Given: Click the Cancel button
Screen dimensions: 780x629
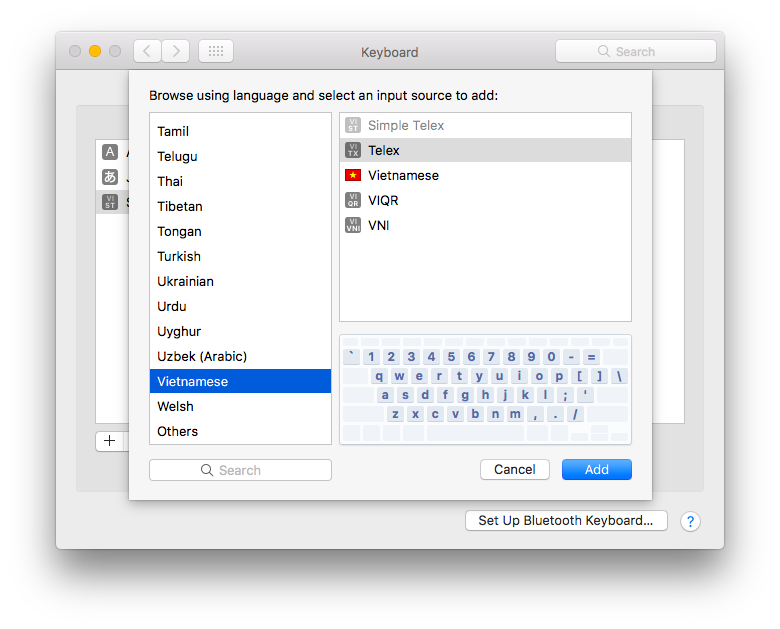Looking at the screenshot, I should coord(514,469).
